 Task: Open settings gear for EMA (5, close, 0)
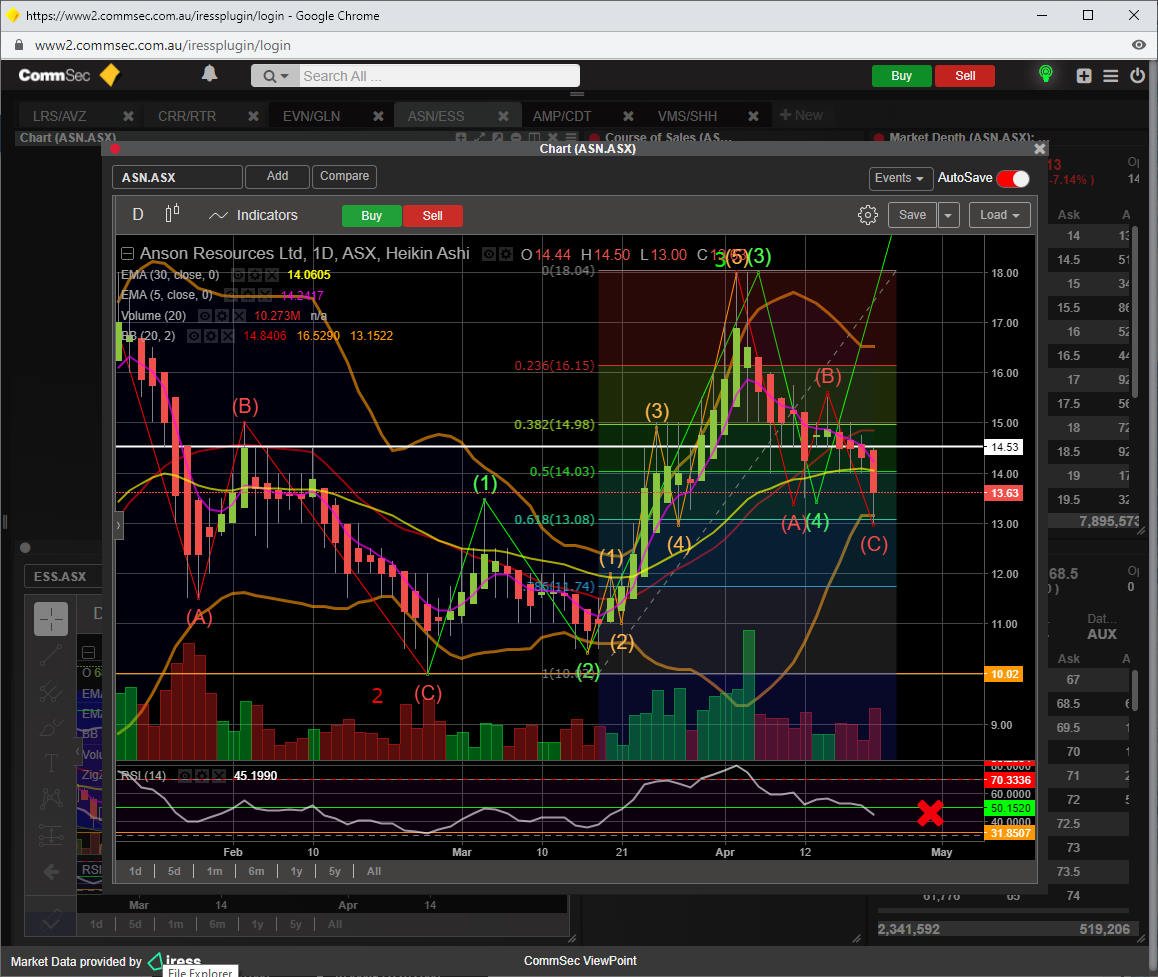[247, 295]
